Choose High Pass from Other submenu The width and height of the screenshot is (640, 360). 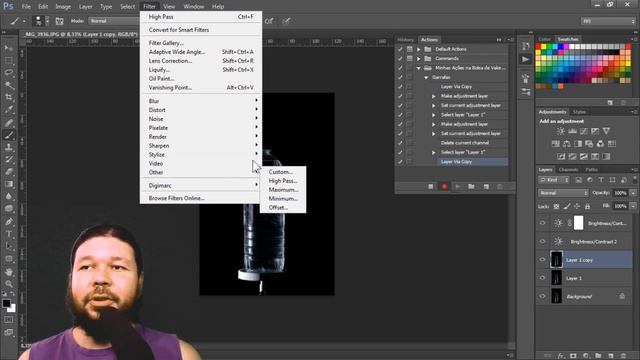[283, 181]
